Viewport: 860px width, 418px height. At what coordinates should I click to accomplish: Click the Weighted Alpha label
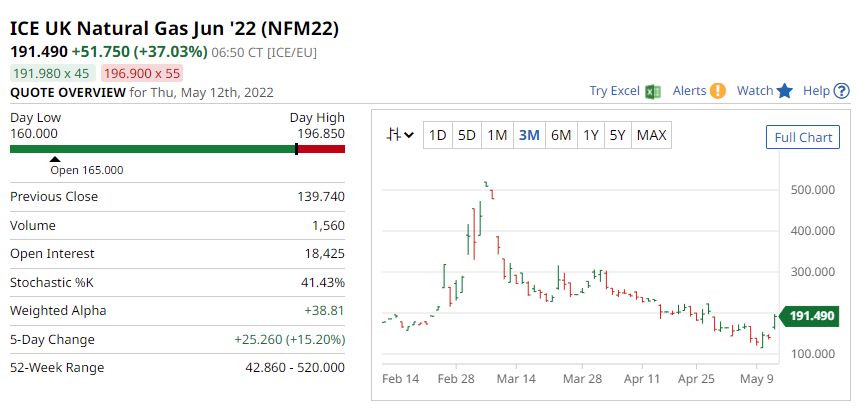pos(58,310)
